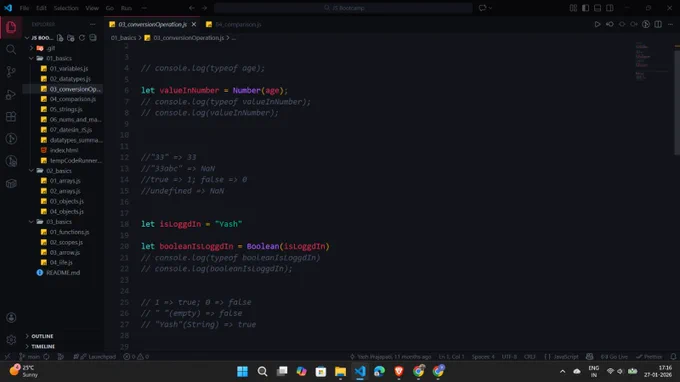This screenshot has width=680, height=382.
Task: Open the Run menu
Action: (126, 8)
